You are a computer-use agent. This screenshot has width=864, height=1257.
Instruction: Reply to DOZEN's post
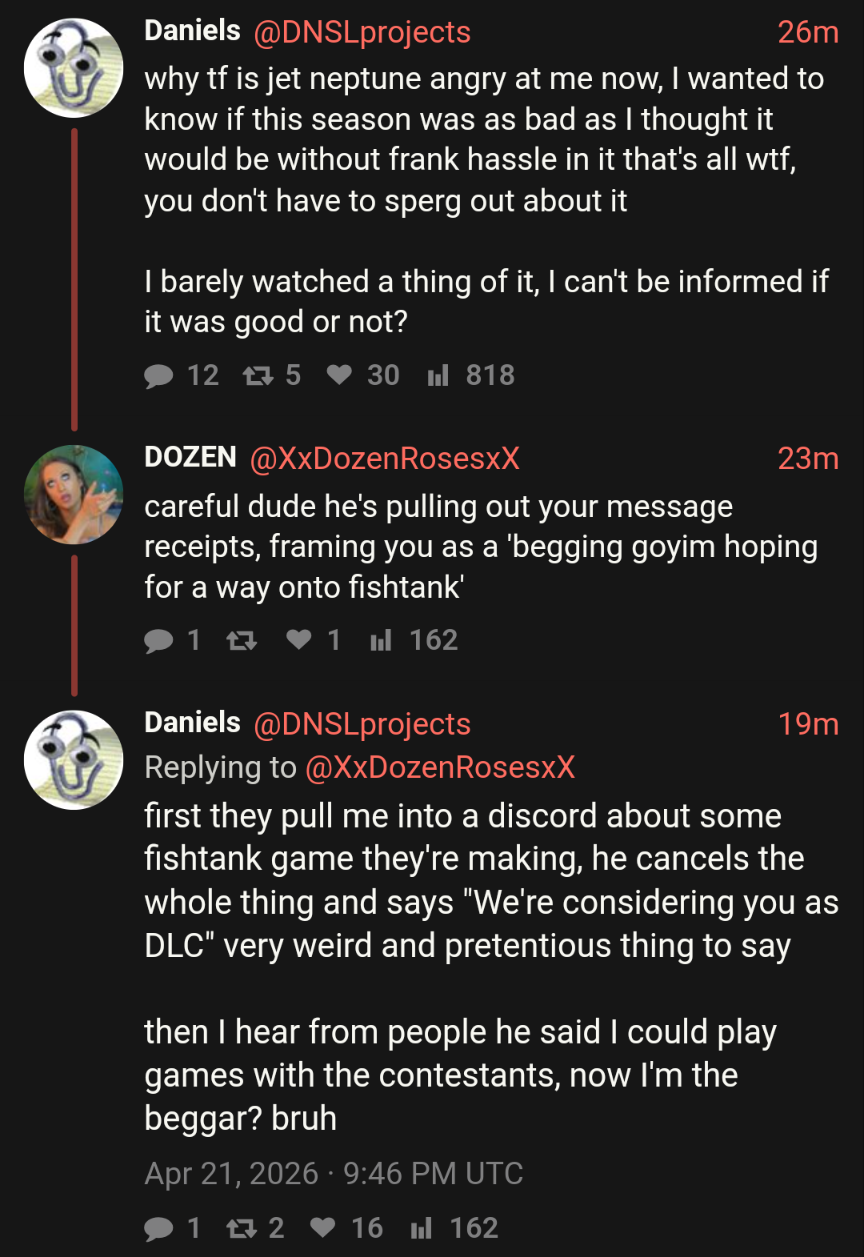point(158,640)
